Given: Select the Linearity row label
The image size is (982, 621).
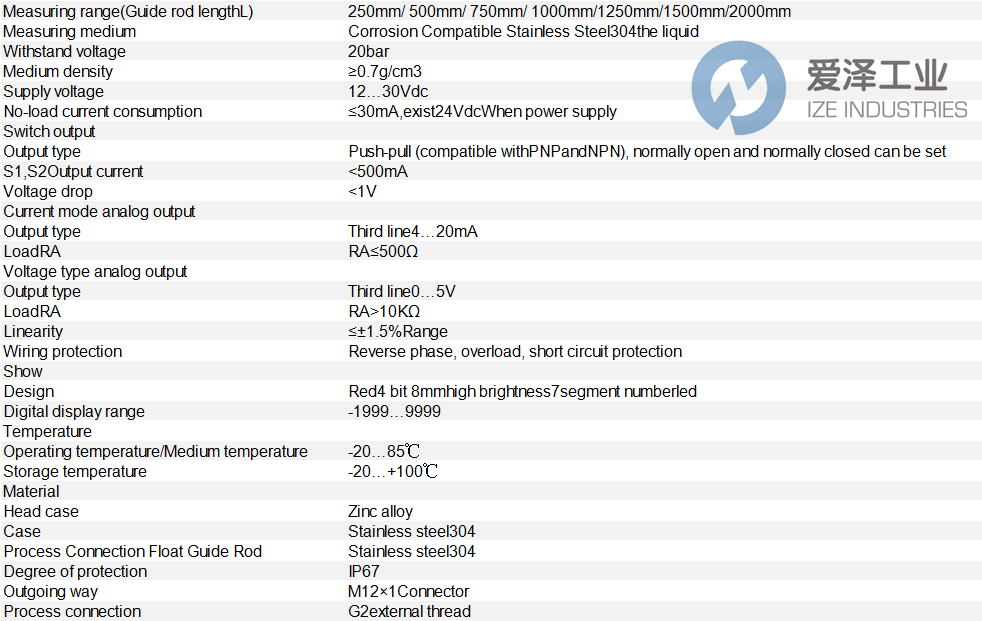Looking at the screenshot, I should point(33,332).
